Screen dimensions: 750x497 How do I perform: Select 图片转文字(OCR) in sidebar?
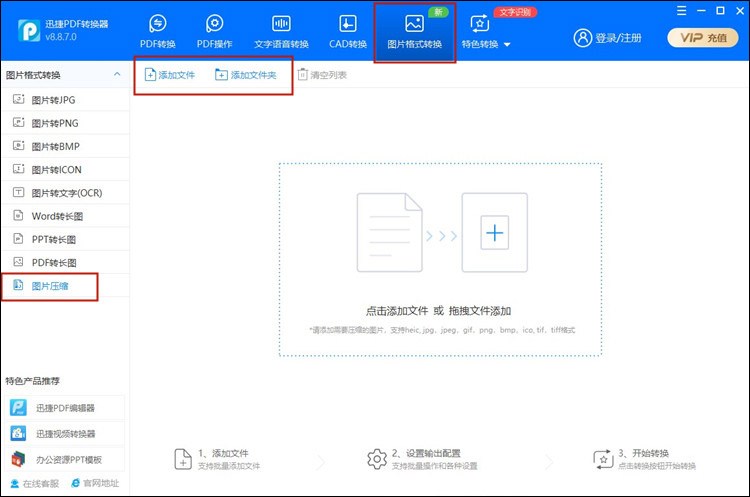coord(66,193)
